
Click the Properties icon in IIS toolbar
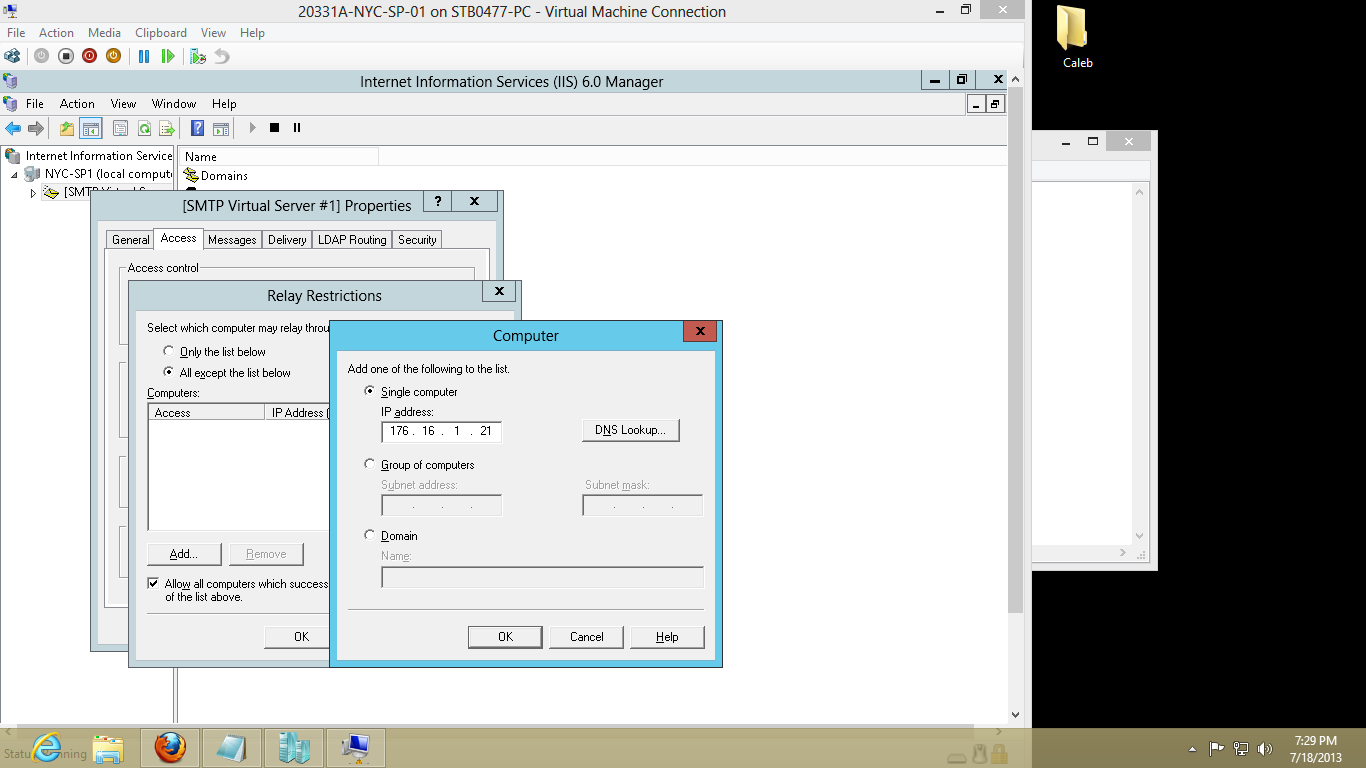[120, 128]
